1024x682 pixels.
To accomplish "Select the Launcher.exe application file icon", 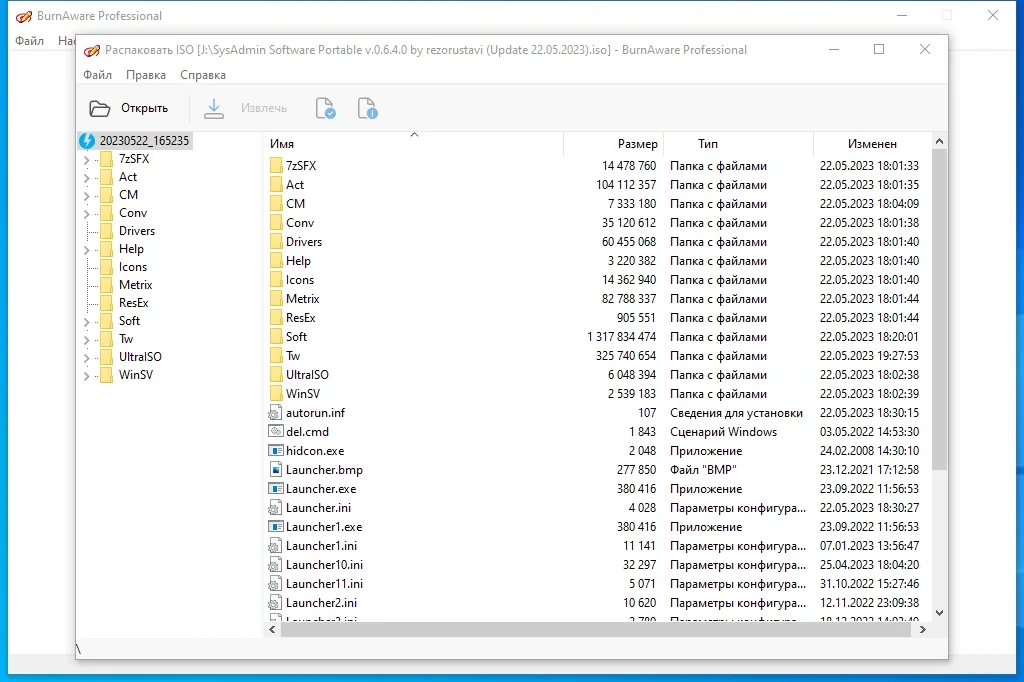I will (x=276, y=489).
